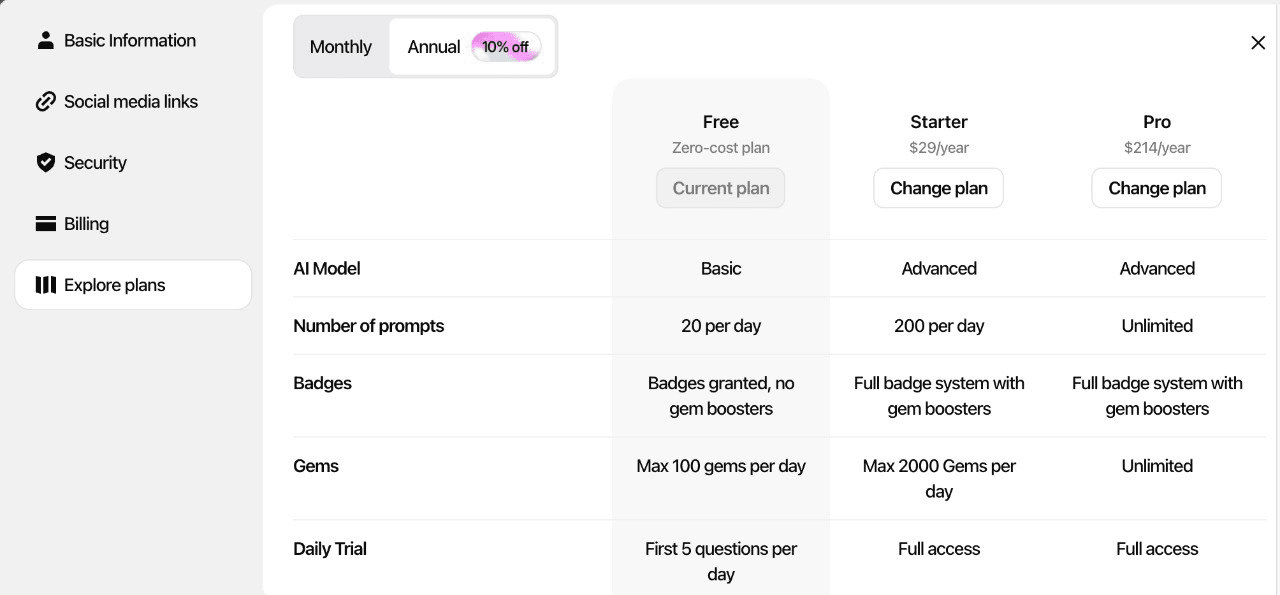Click the Pro plan heading
1280x595 pixels.
(1156, 122)
